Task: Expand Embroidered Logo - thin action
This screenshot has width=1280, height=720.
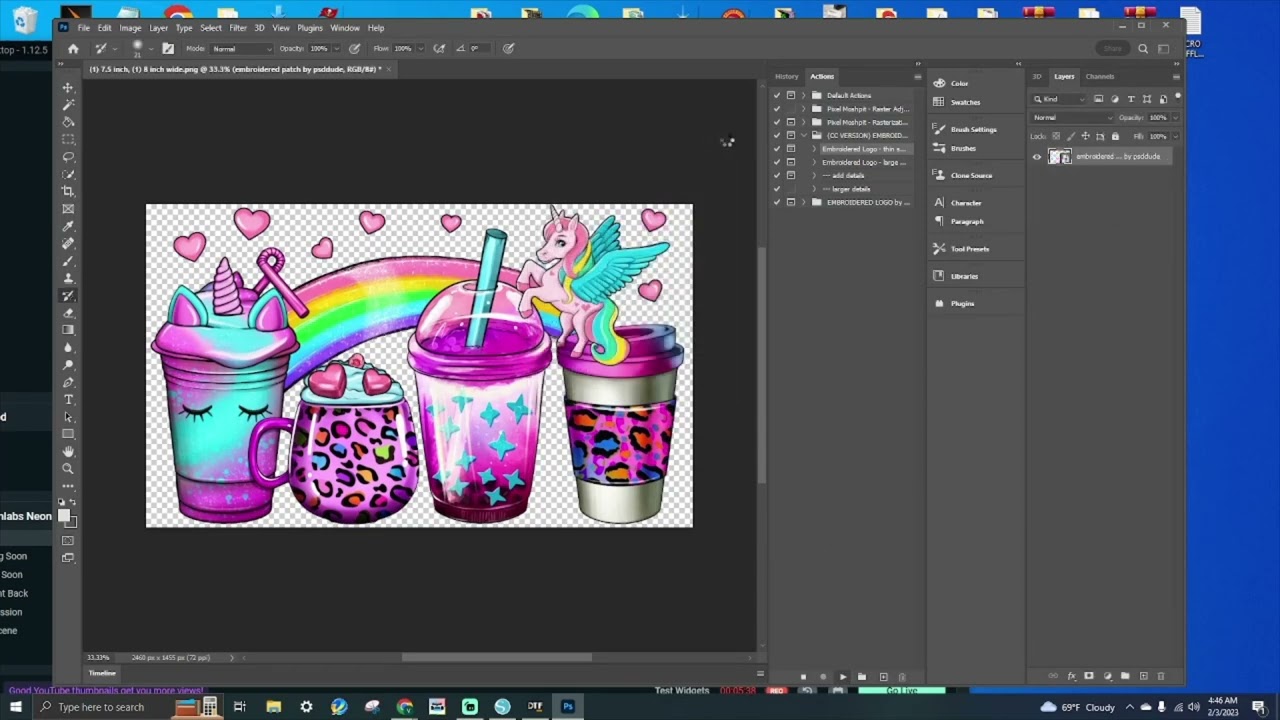Action: click(x=814, y=149)
